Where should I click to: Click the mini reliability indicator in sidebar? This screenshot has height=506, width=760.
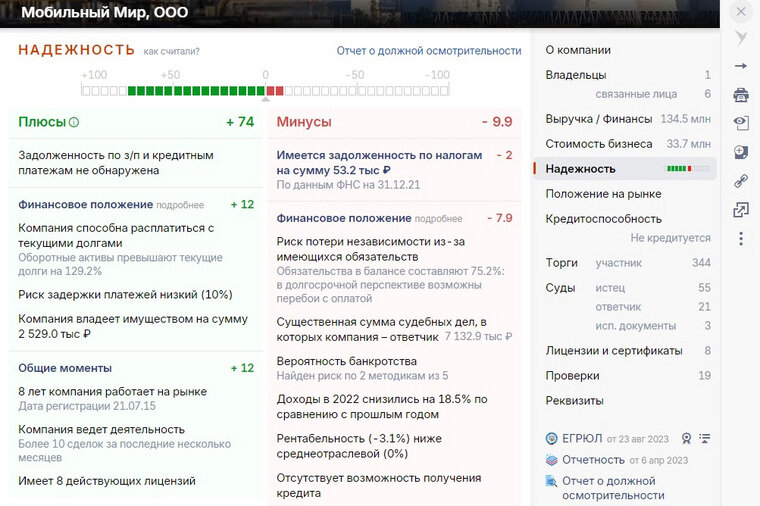(688, 169)
